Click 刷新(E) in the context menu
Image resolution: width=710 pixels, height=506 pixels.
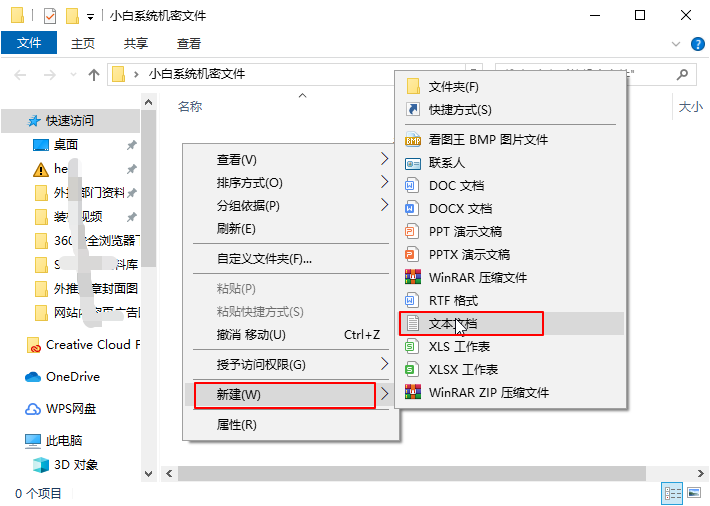(291, 229)
